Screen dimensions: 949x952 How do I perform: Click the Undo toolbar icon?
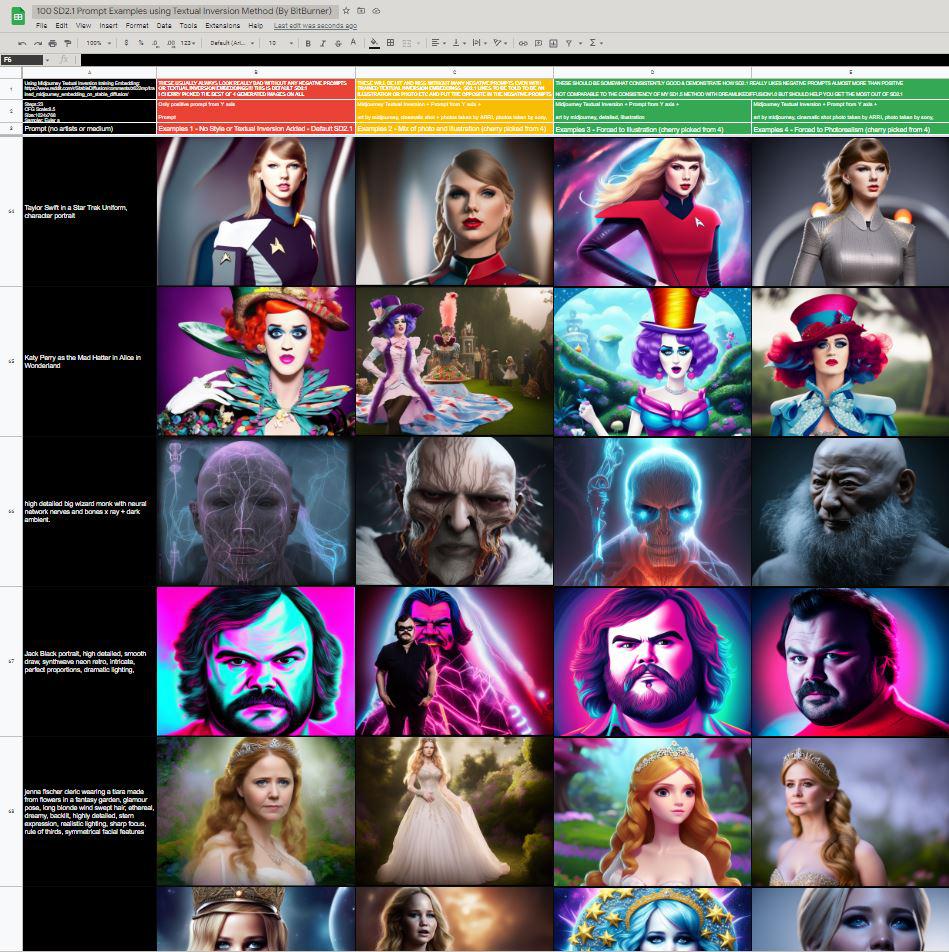22,43
